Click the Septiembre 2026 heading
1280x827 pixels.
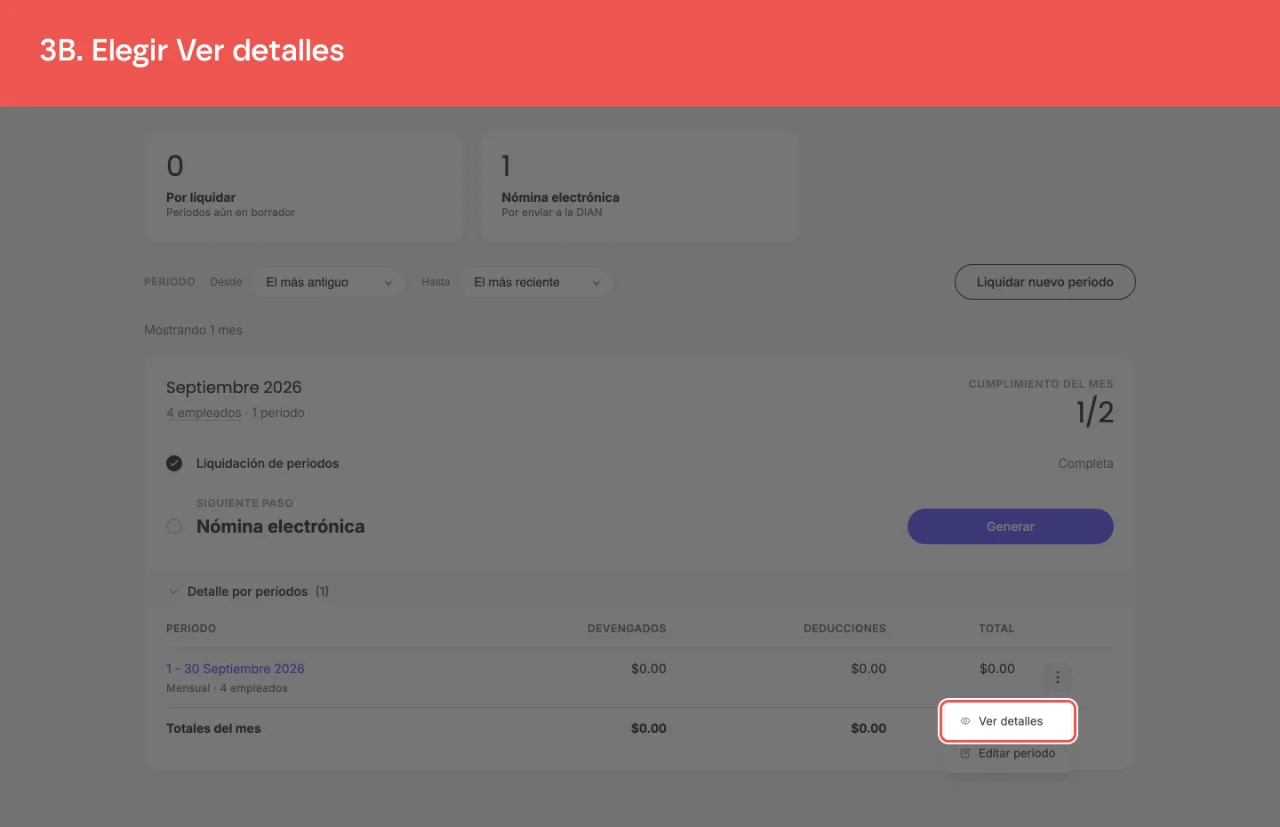click(234, 387)
